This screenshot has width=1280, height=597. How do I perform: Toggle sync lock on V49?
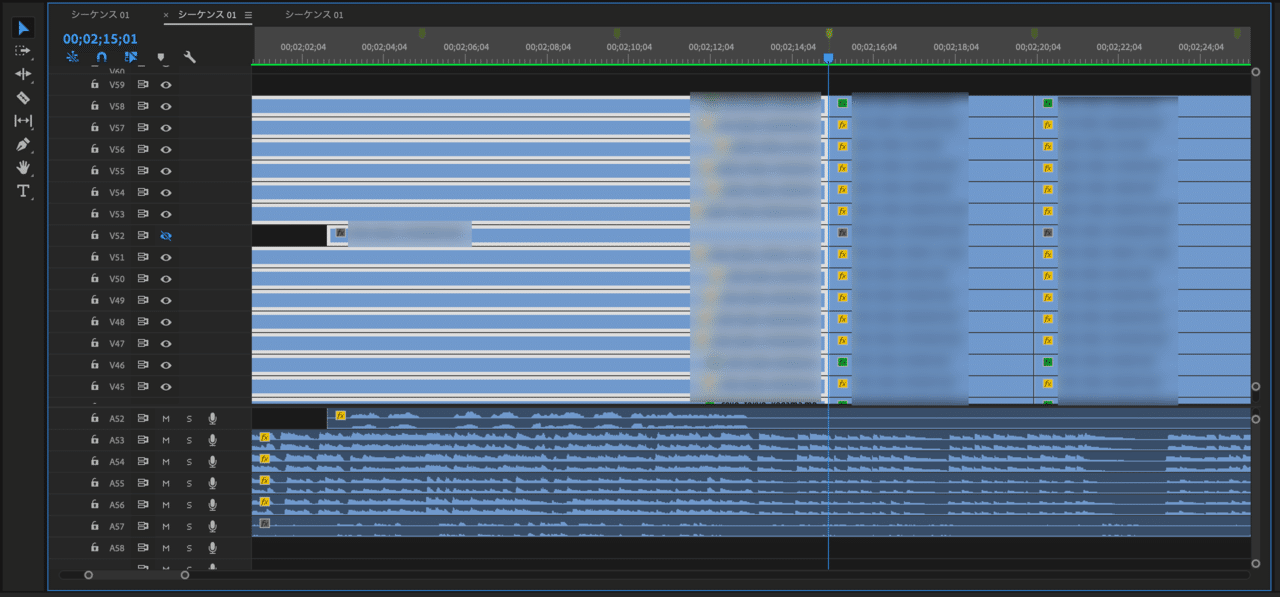click(x=143, y=300)
